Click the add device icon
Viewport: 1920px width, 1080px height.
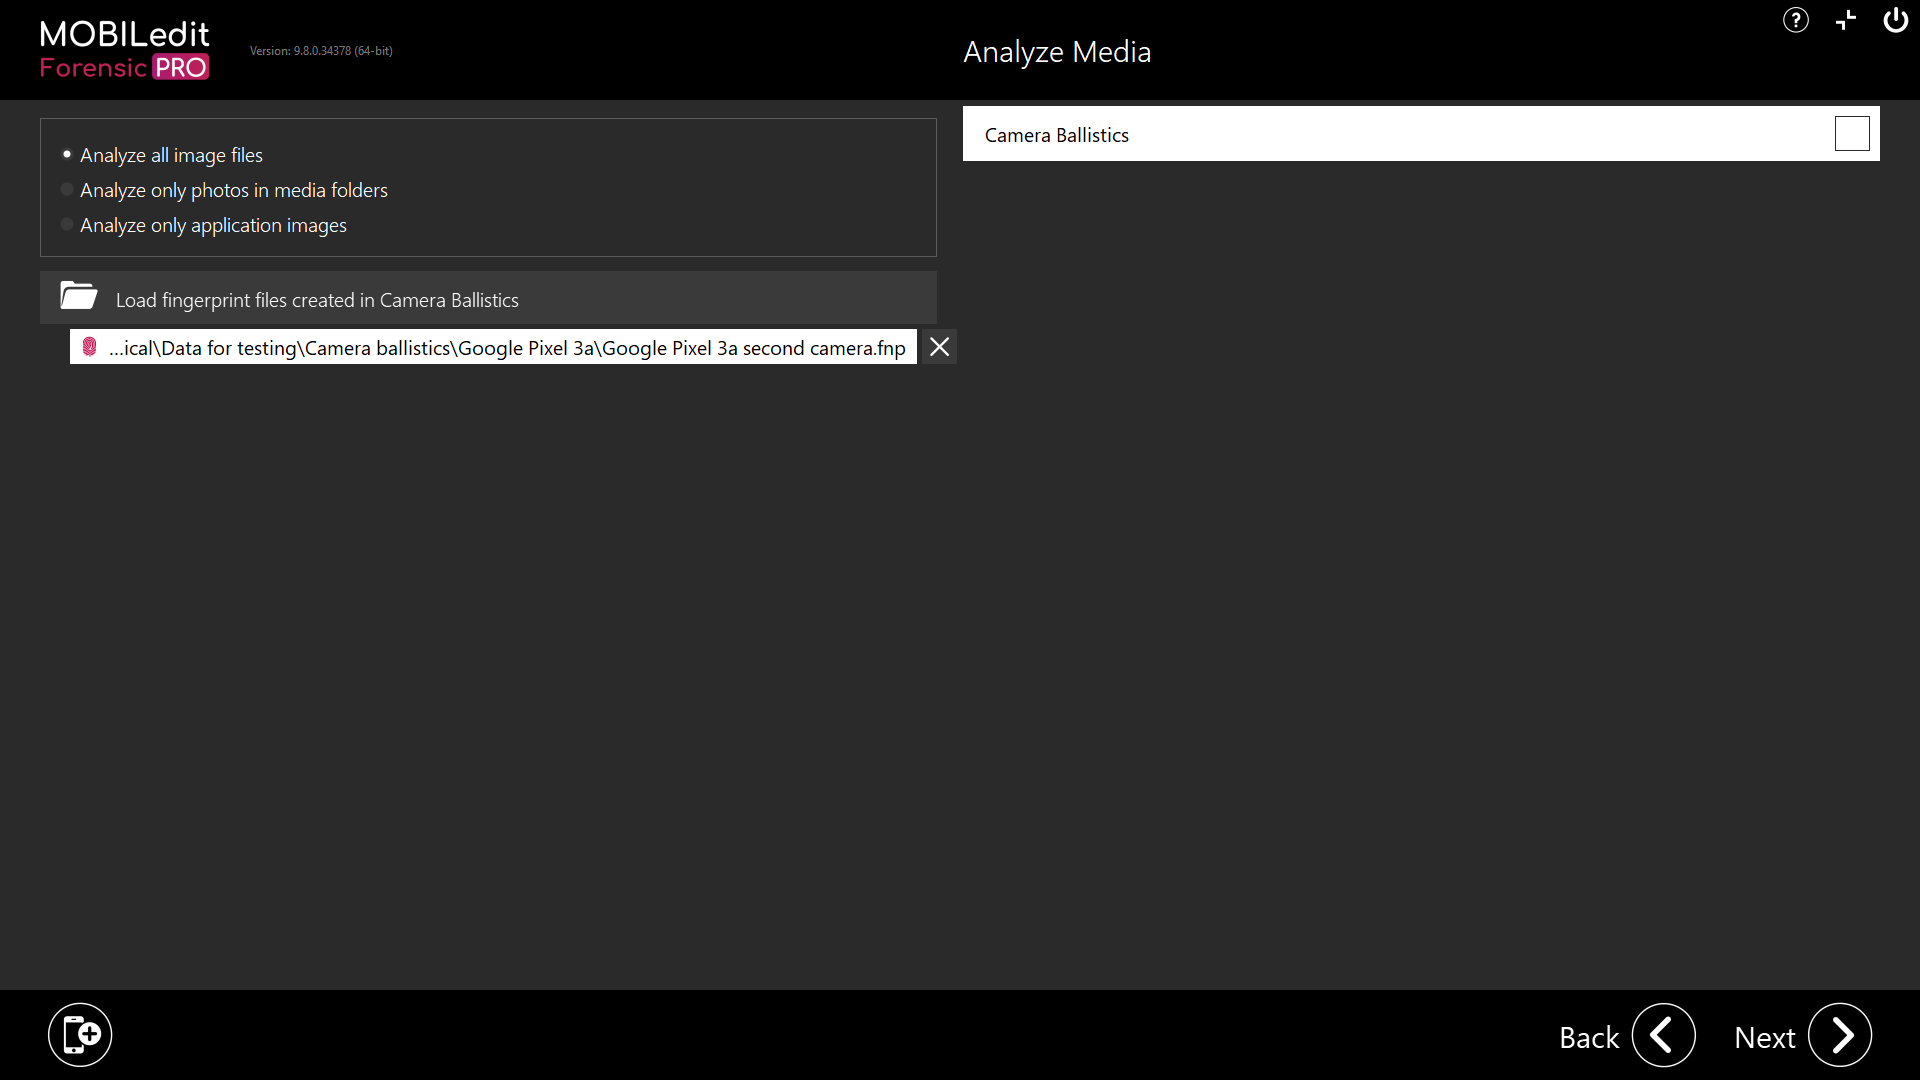[x=80, y=1035]
